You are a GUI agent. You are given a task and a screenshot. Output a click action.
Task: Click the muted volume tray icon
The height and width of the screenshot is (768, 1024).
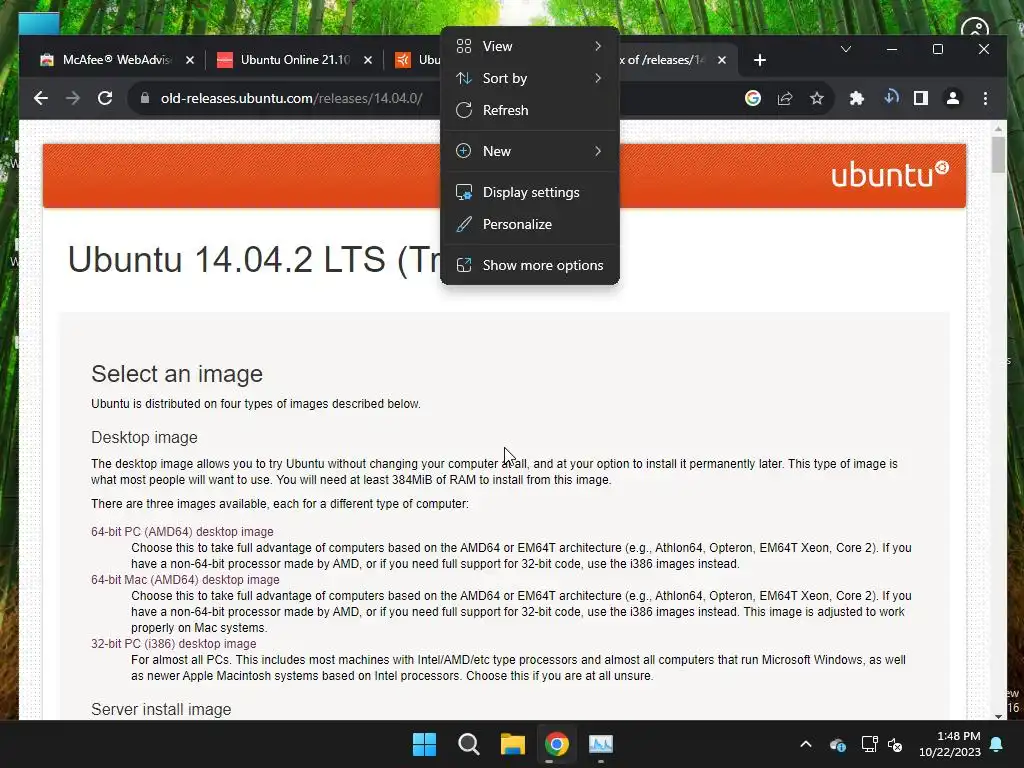click(x=895, y=744)
